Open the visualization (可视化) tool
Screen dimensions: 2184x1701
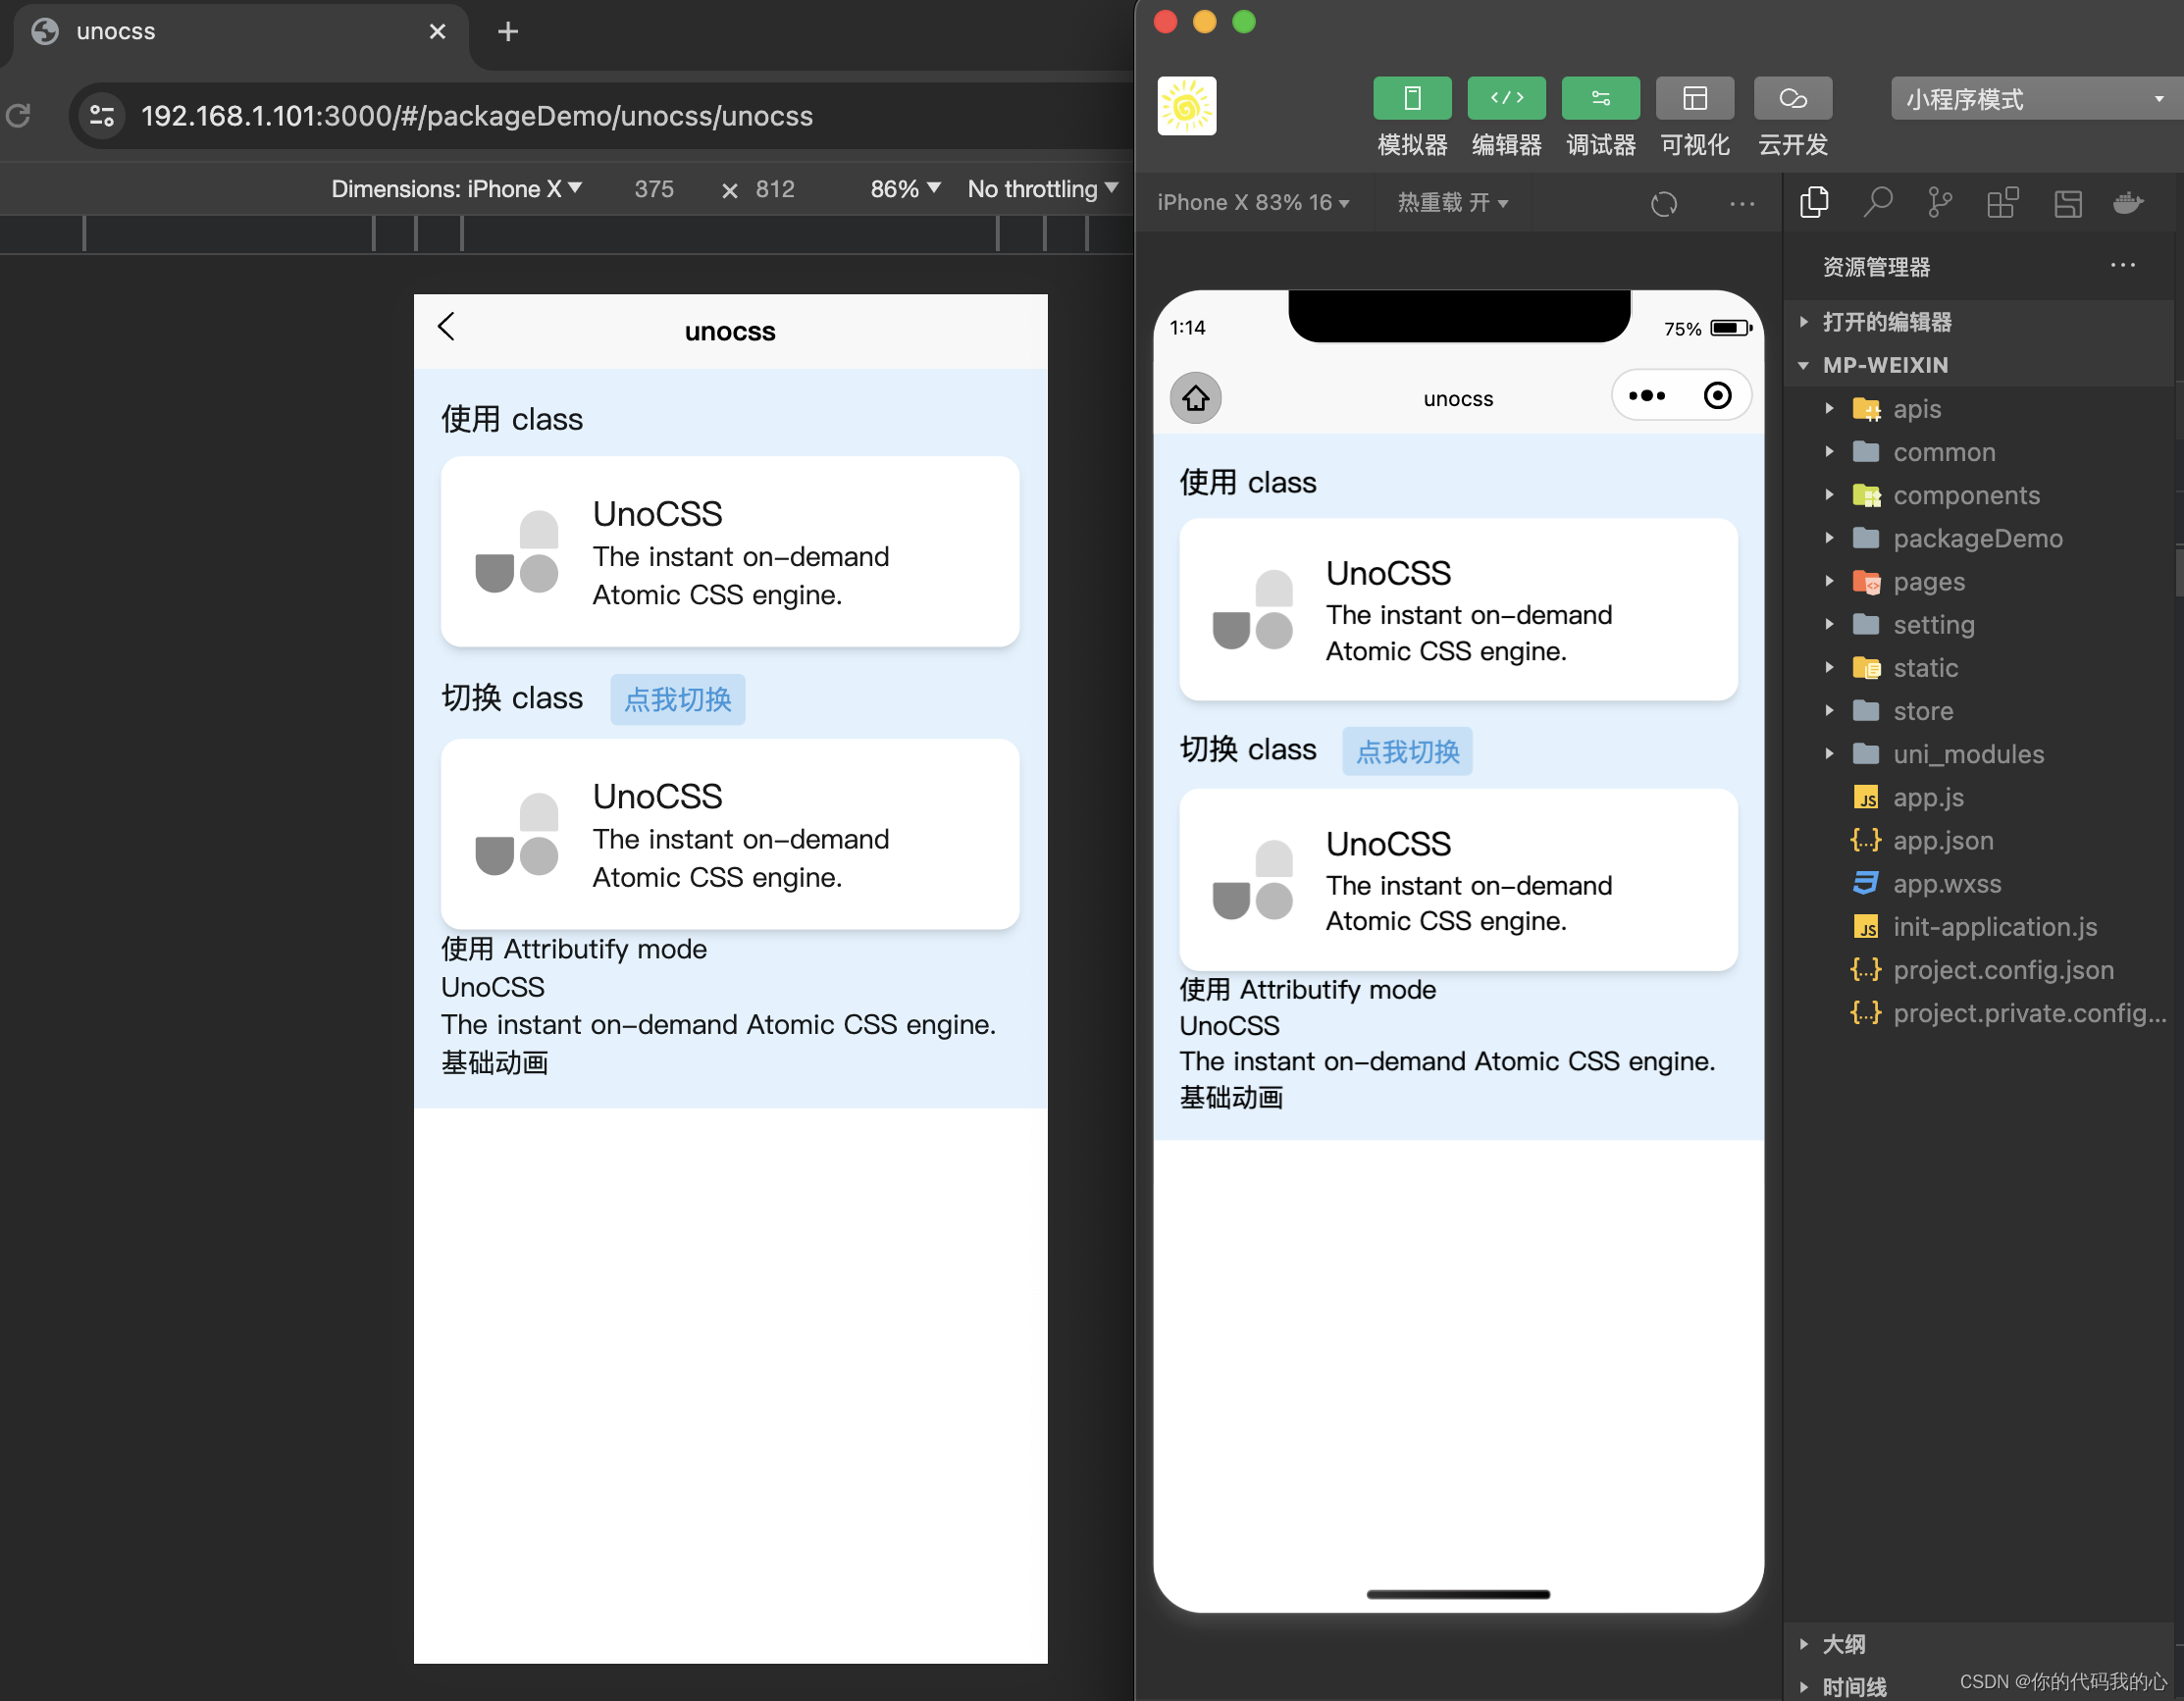[1694, 99]
